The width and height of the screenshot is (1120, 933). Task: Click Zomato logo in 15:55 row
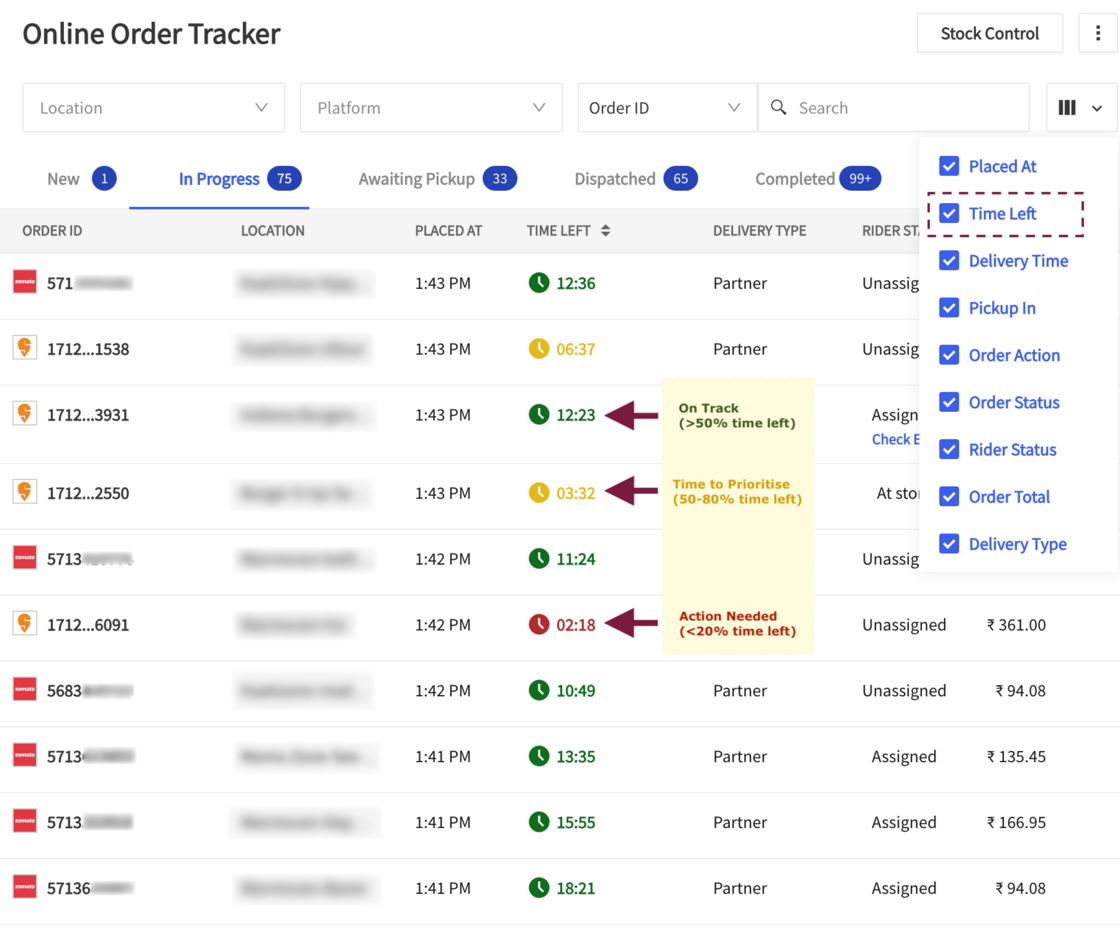tap(25, 821)
